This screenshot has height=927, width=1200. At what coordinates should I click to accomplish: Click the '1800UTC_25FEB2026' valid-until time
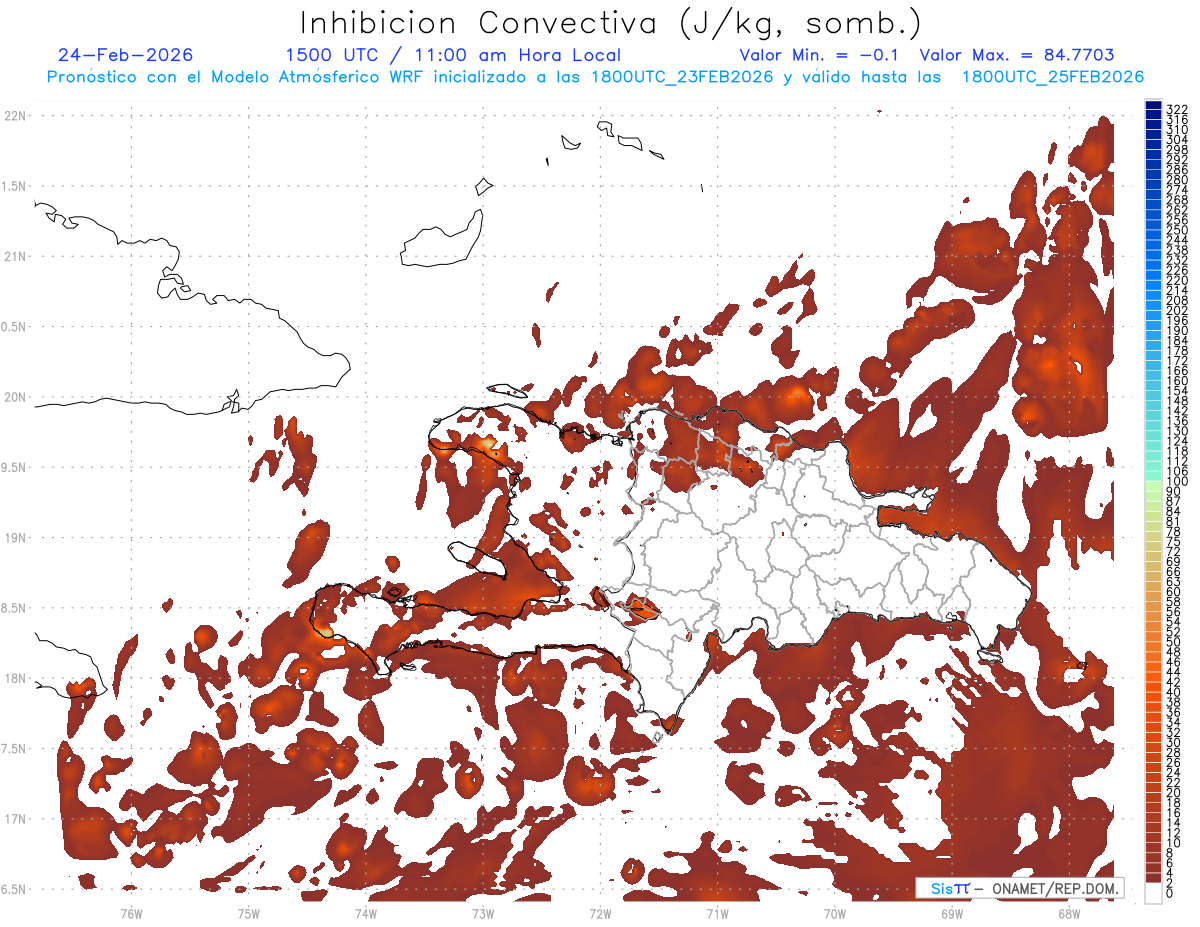coord(1053,77)
